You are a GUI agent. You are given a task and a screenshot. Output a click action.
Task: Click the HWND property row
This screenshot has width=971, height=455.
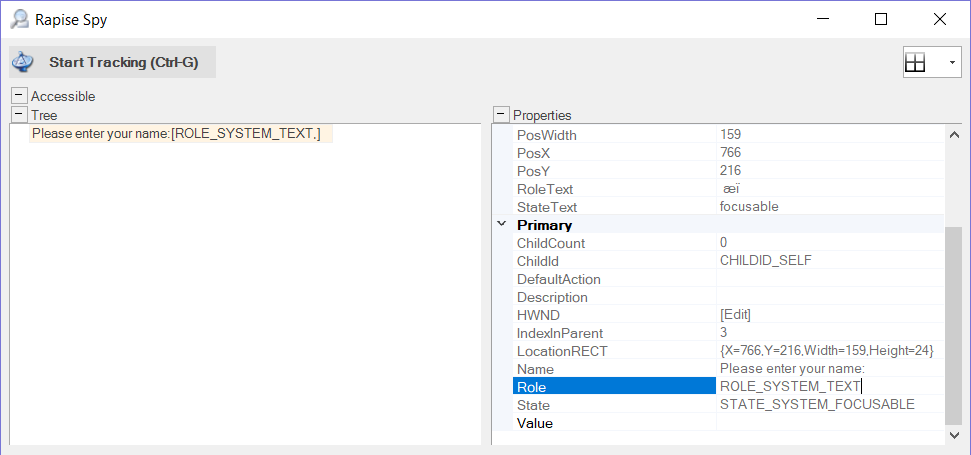coord(613,315)
